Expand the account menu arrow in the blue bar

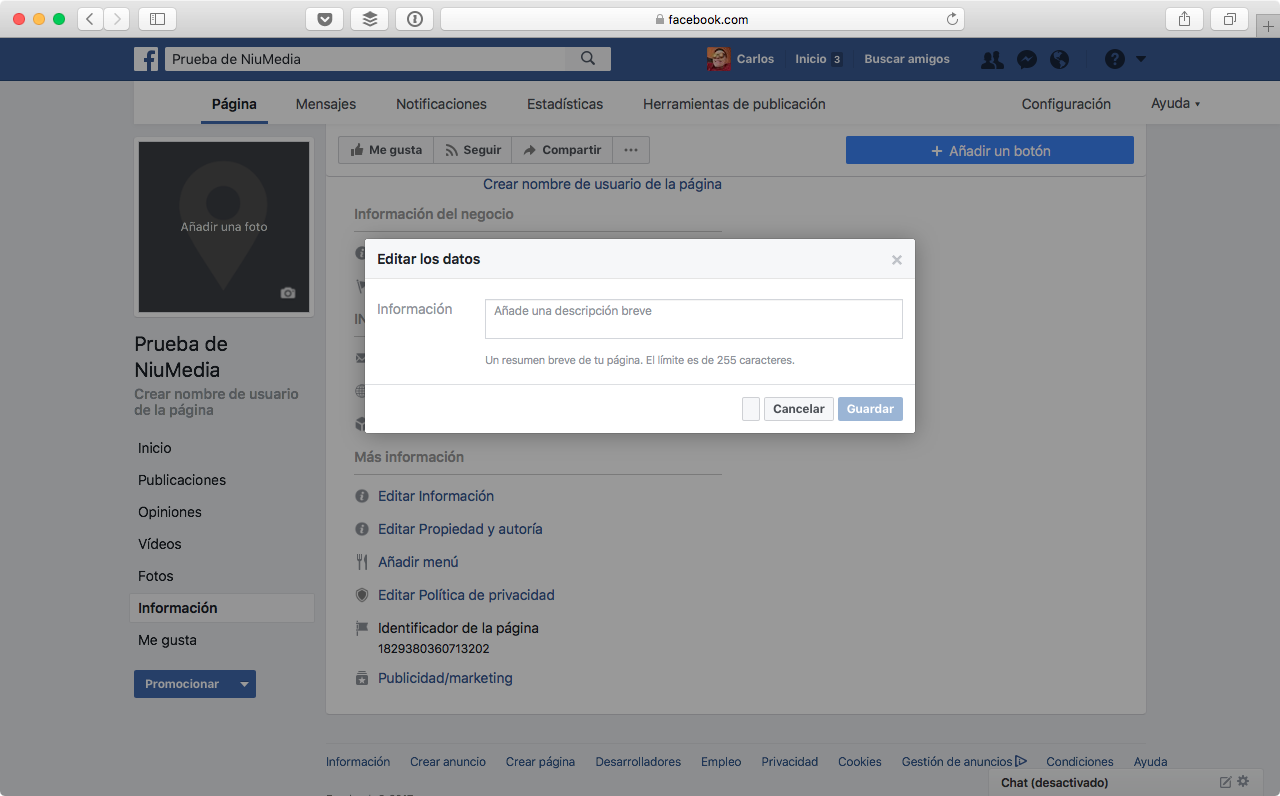1141,59
